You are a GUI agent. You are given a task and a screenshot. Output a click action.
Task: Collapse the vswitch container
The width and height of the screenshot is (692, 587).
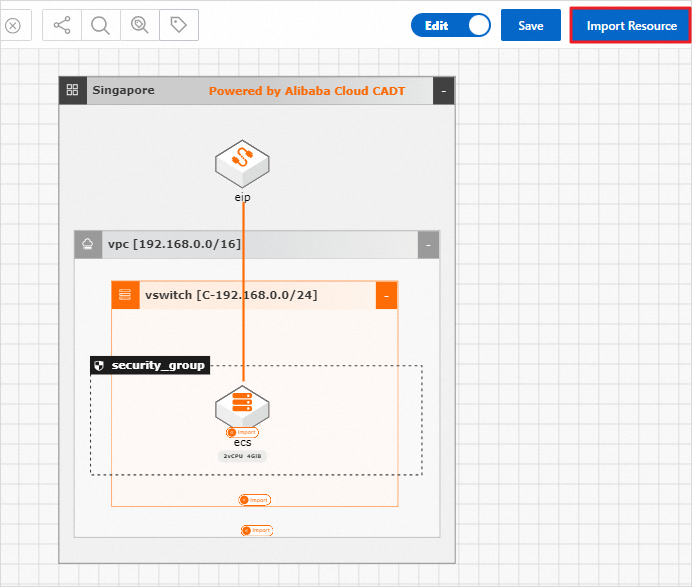(387, 295)
